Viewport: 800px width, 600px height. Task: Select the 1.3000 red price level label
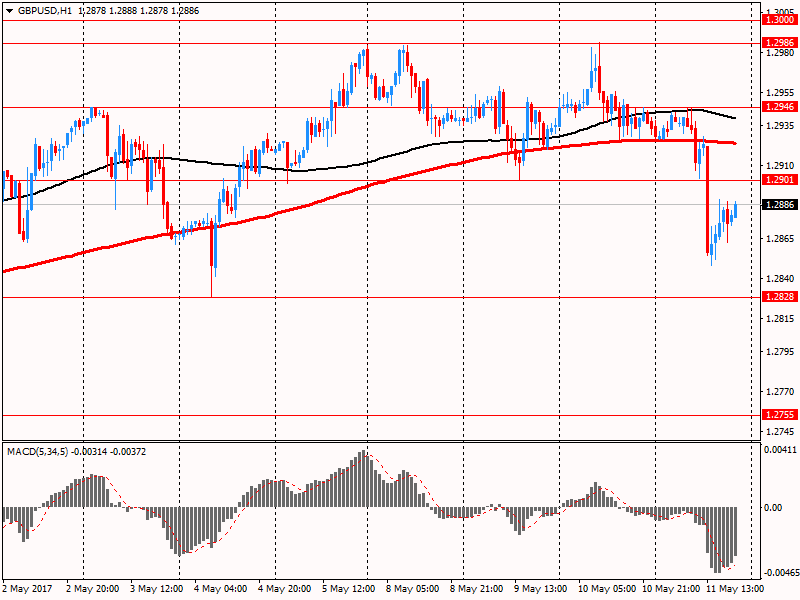pyautogui.click(x=781, y=20)
